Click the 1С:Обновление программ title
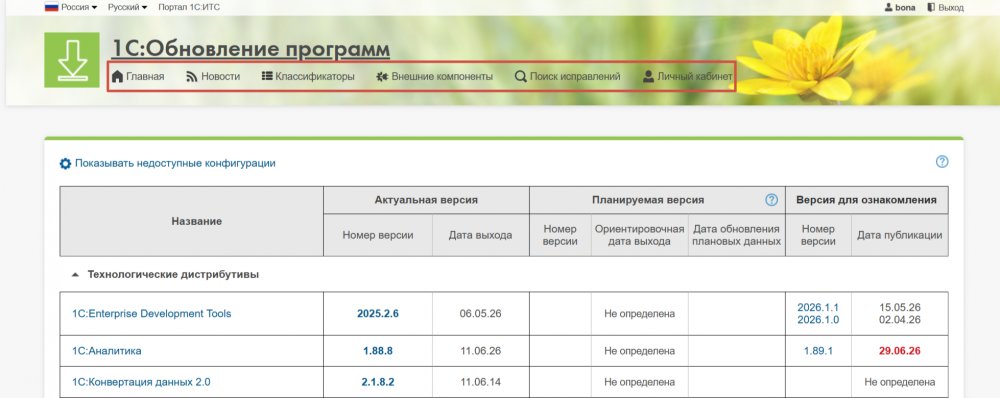Image resolution: width=1000 pixels, height=398 pixels. pos(251,49)
